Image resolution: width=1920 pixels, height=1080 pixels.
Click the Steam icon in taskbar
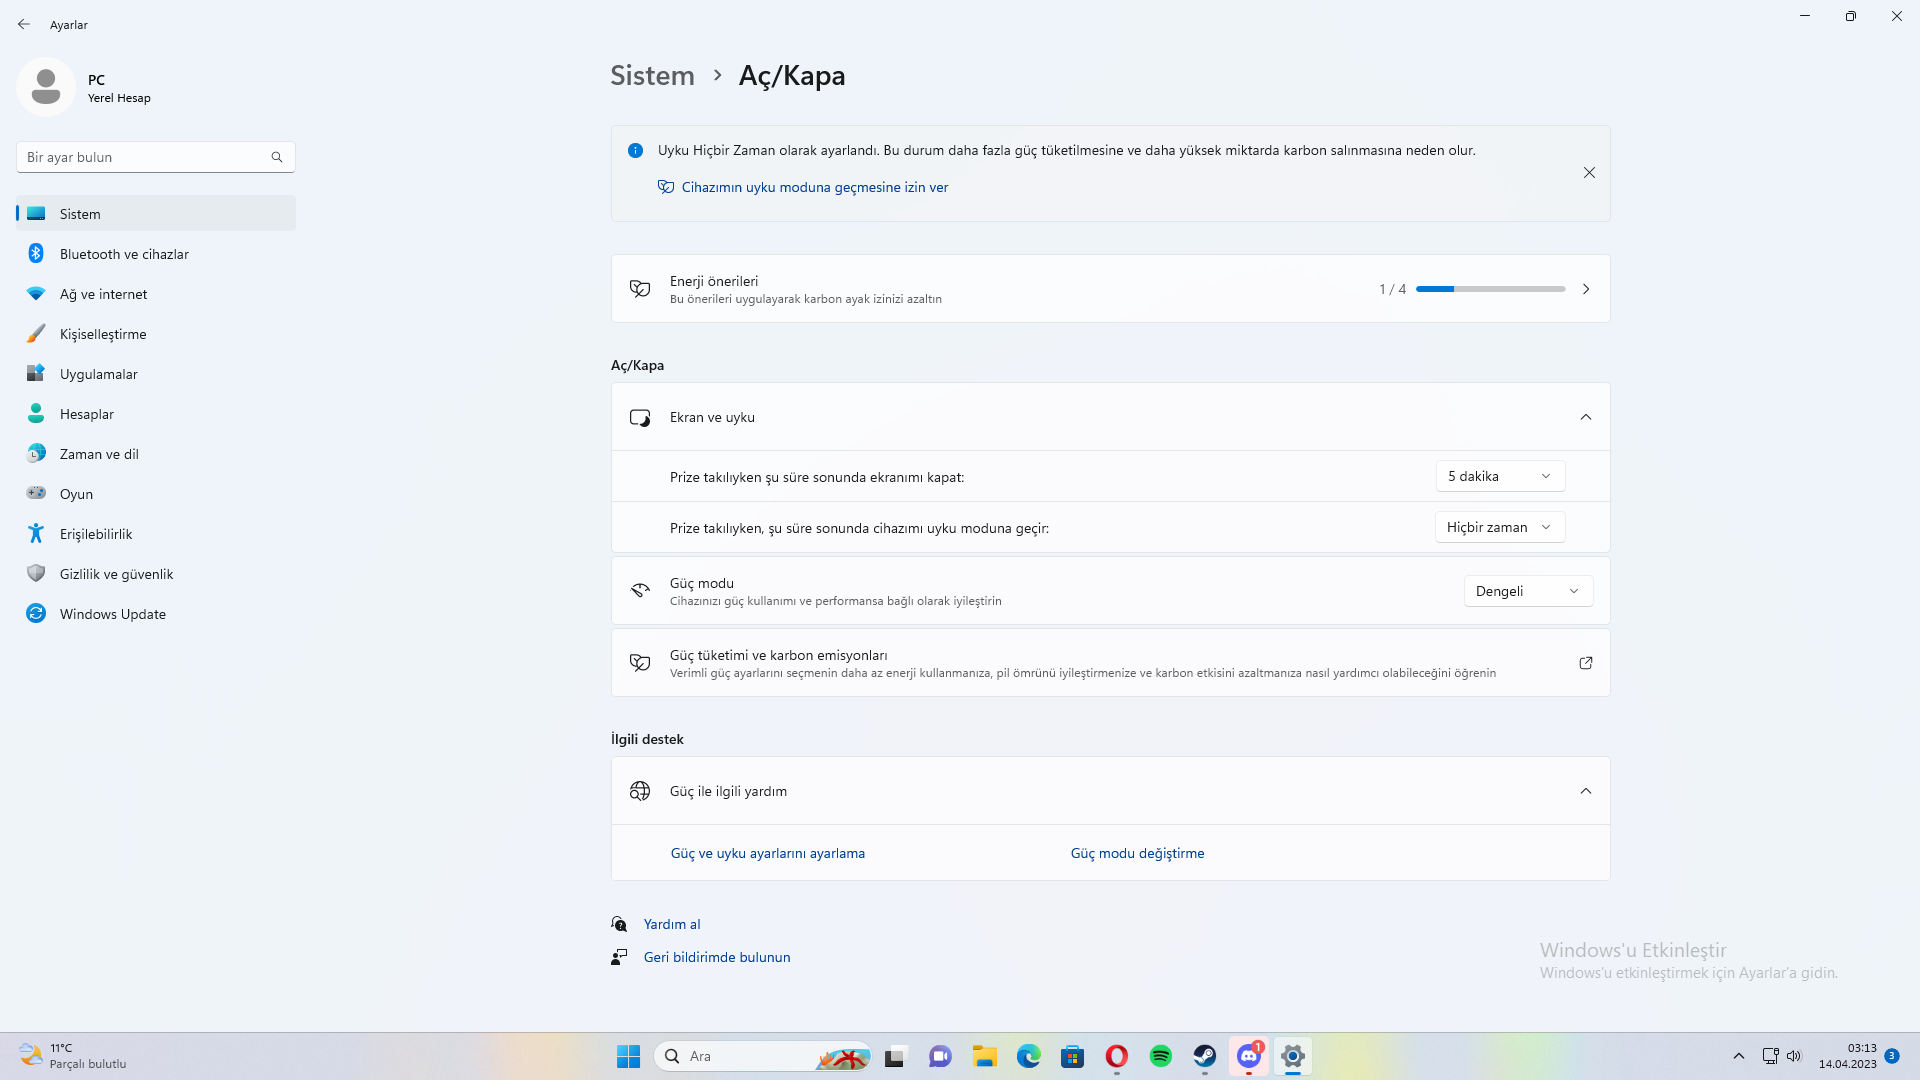1204,1056
